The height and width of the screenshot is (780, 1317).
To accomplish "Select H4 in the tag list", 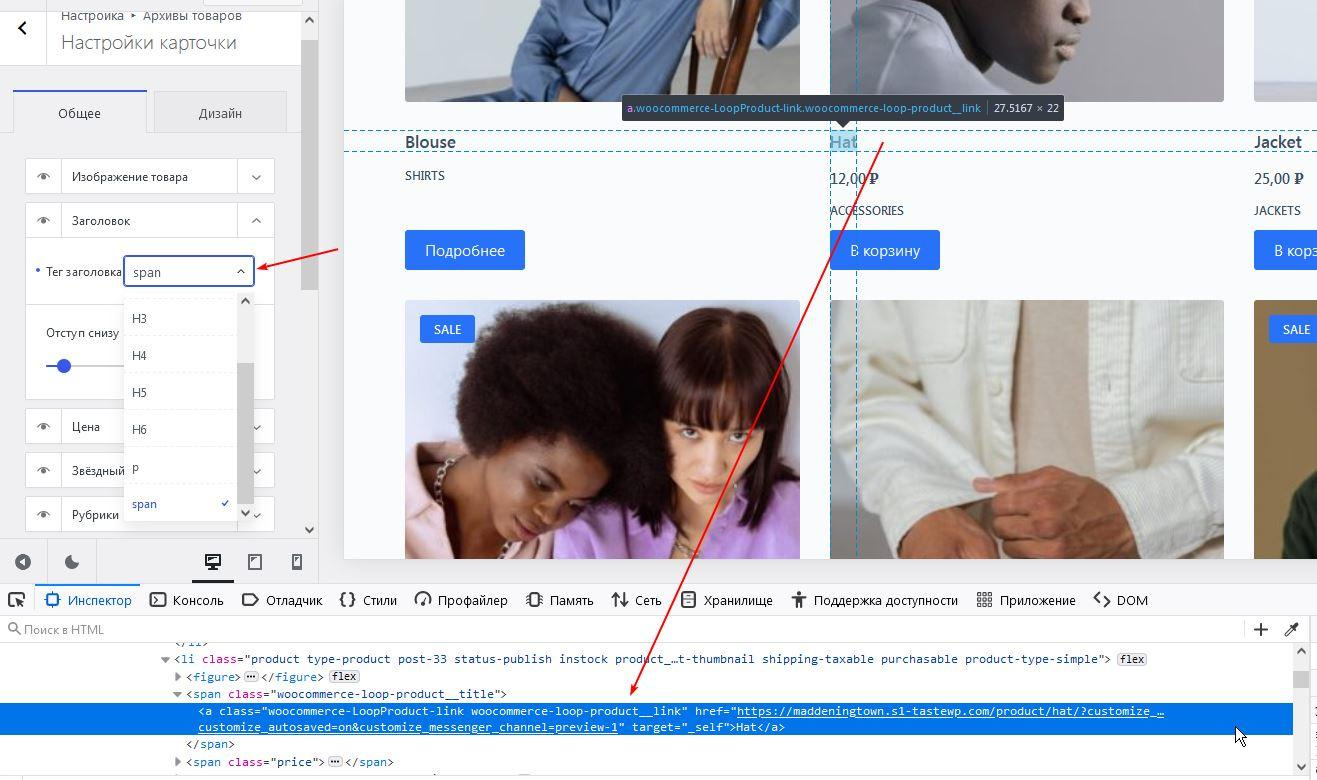I will click(180, 356).
